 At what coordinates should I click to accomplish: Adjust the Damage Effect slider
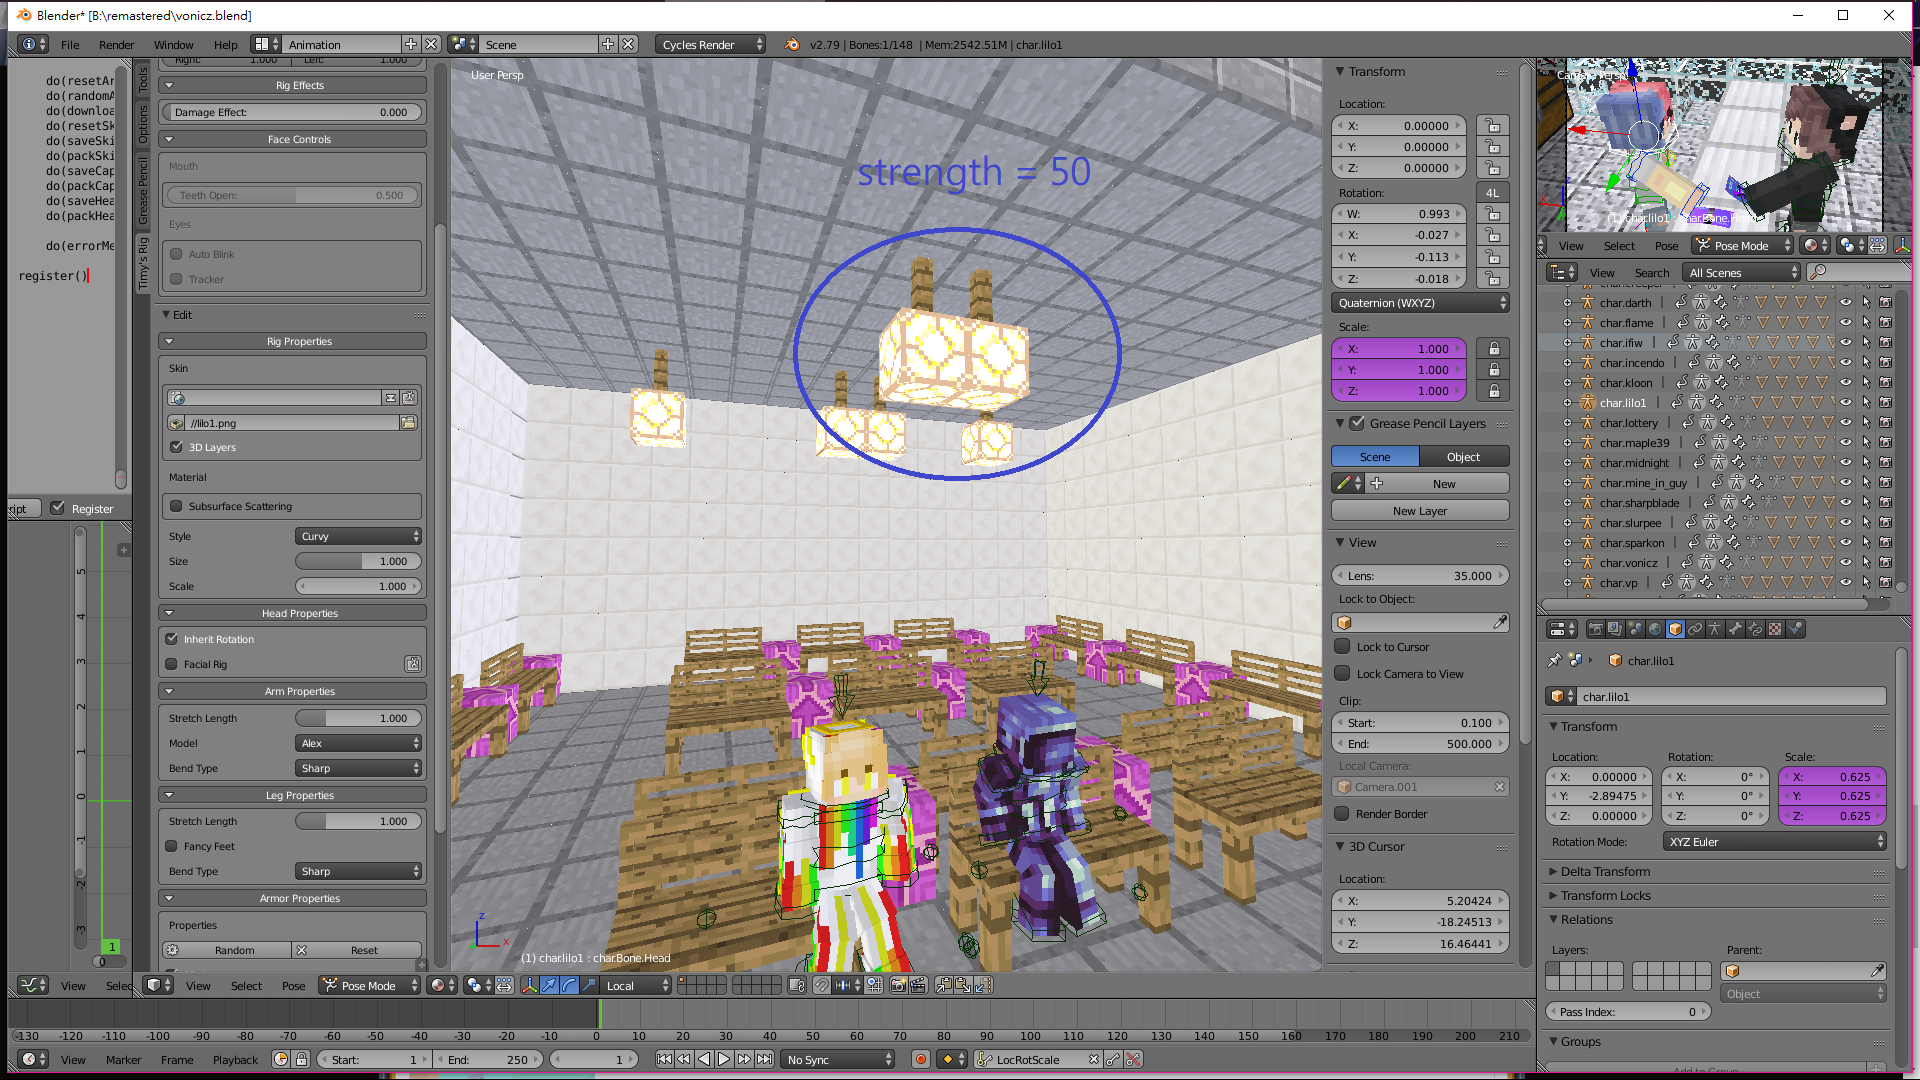click(x=292, y=112)
